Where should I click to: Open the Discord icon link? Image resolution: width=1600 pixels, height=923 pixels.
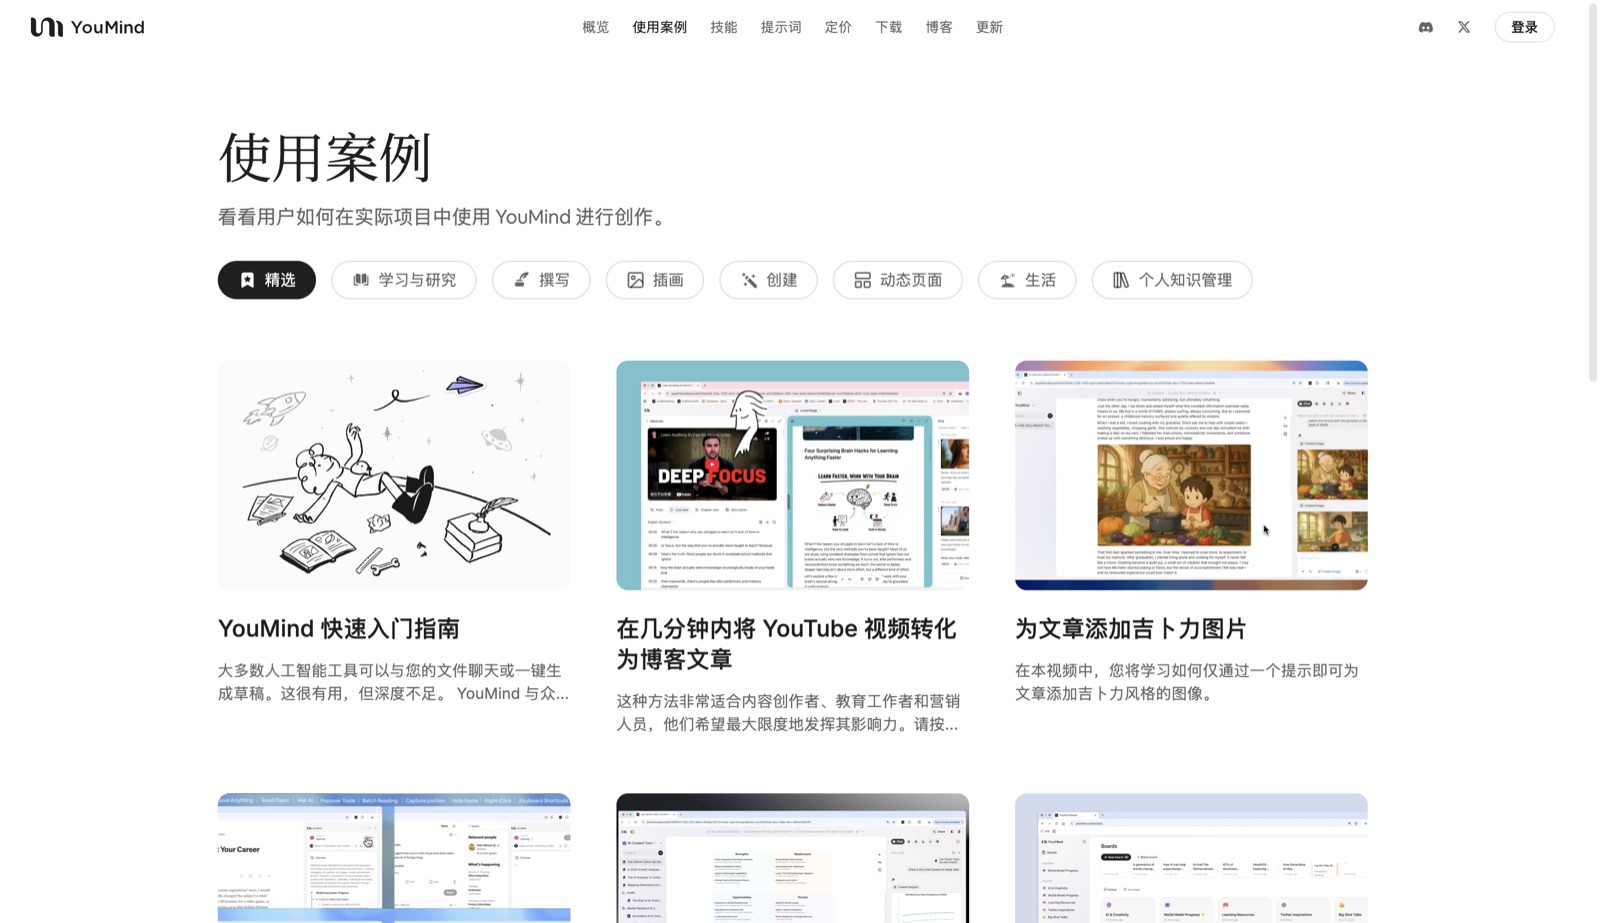[x=1426, y=27]
